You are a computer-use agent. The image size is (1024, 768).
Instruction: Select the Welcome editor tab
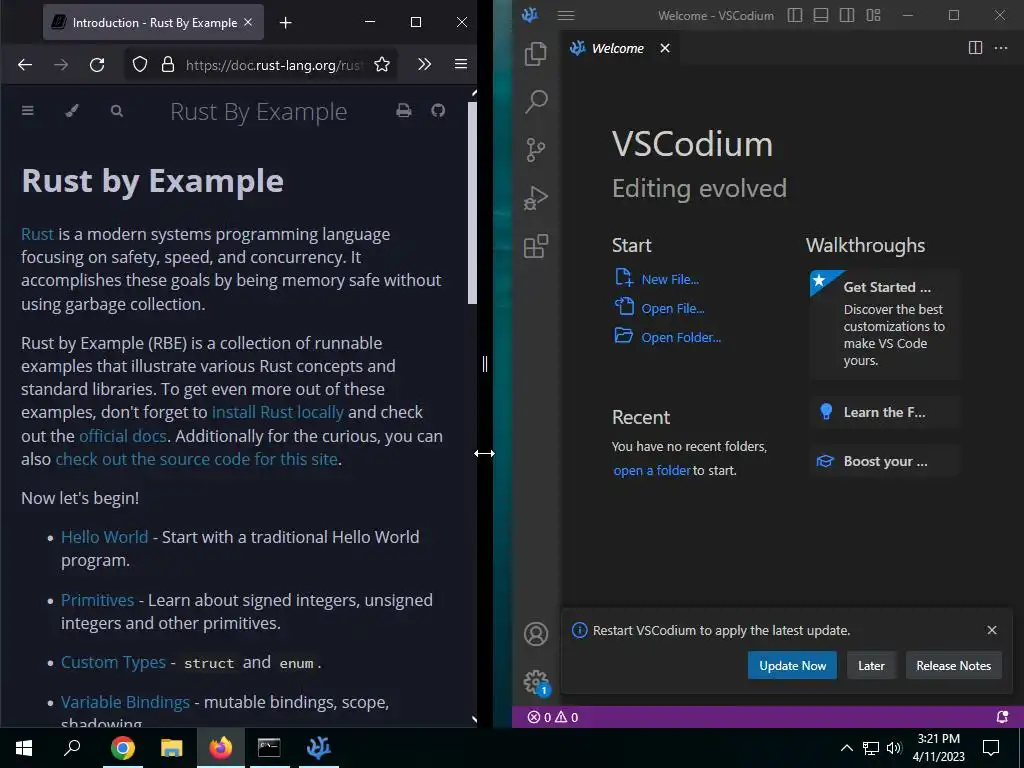pyautogui.click(x=620, y=48)
